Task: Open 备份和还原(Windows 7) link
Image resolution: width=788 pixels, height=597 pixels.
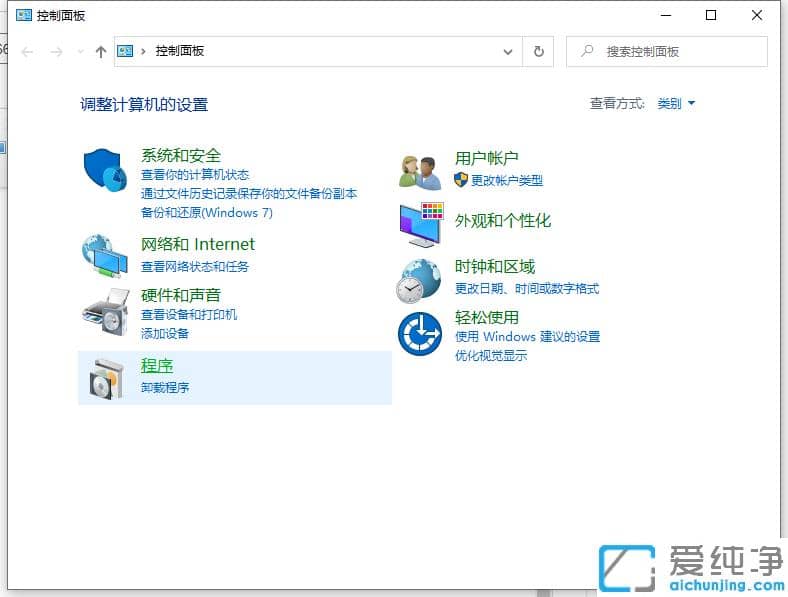Action: point(207,213)
